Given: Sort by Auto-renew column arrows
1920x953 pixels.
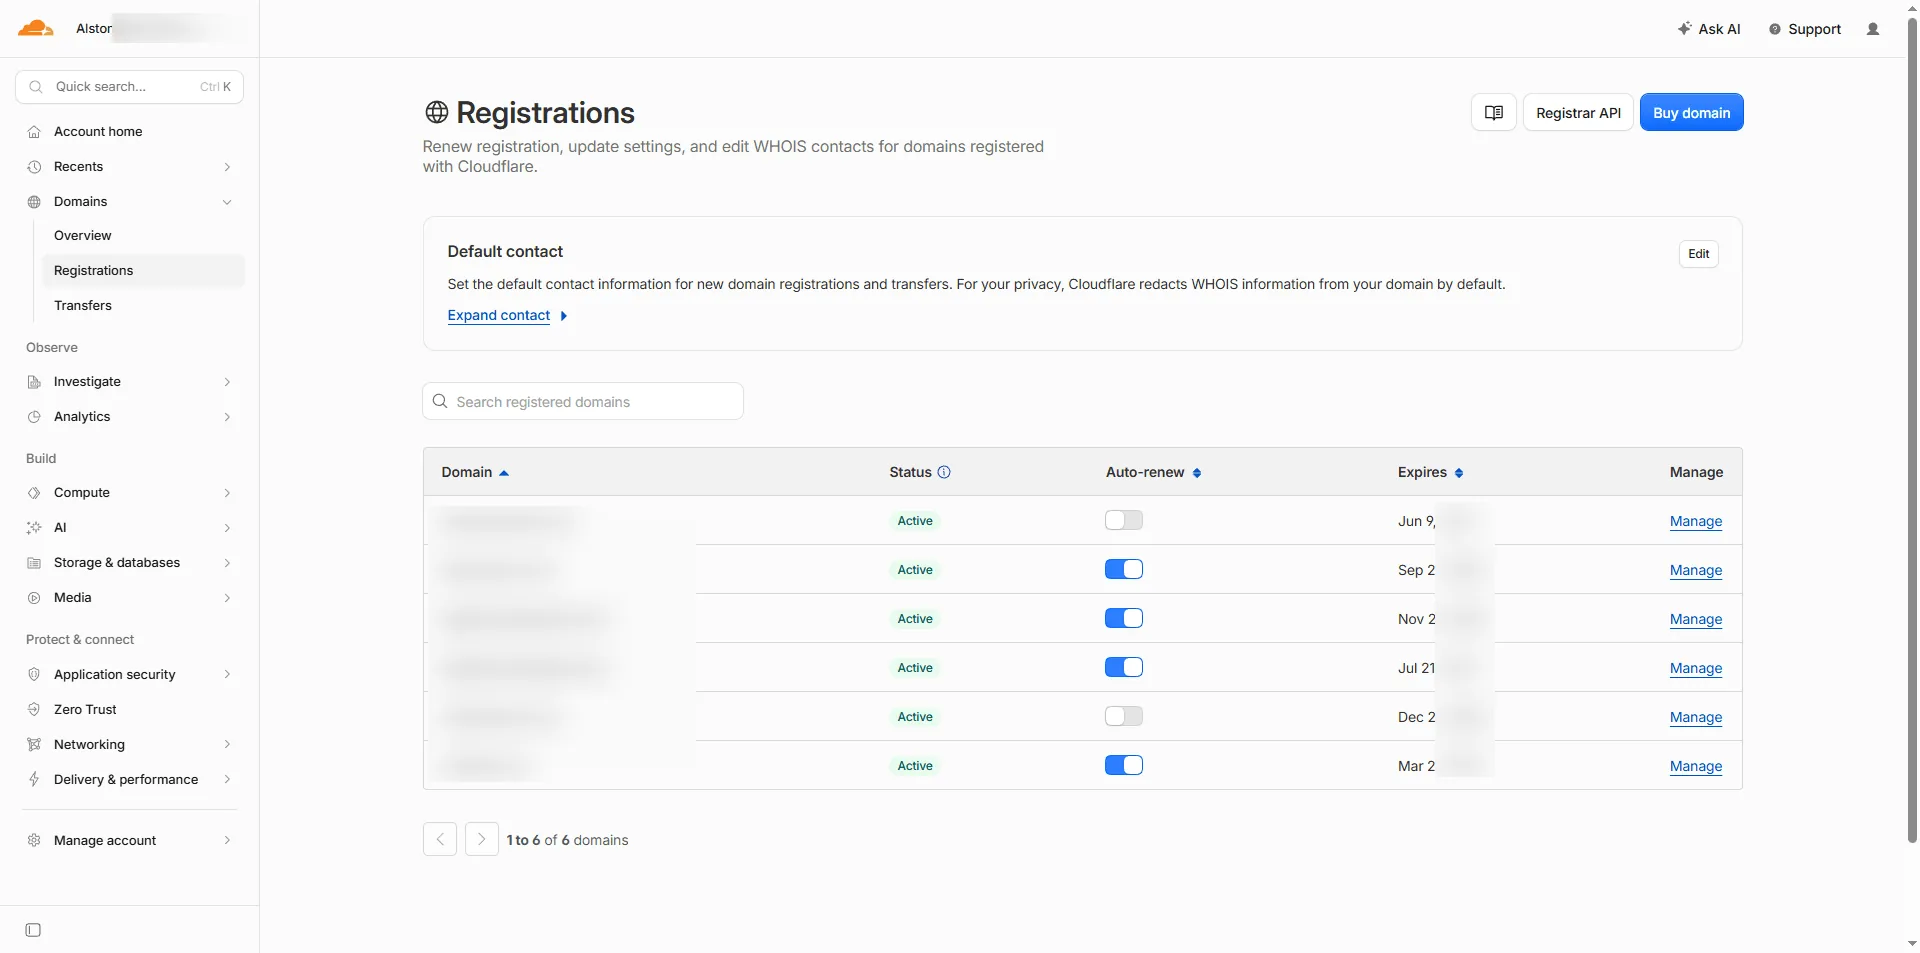Looking at the screenshot, I should pos(1197,473).
